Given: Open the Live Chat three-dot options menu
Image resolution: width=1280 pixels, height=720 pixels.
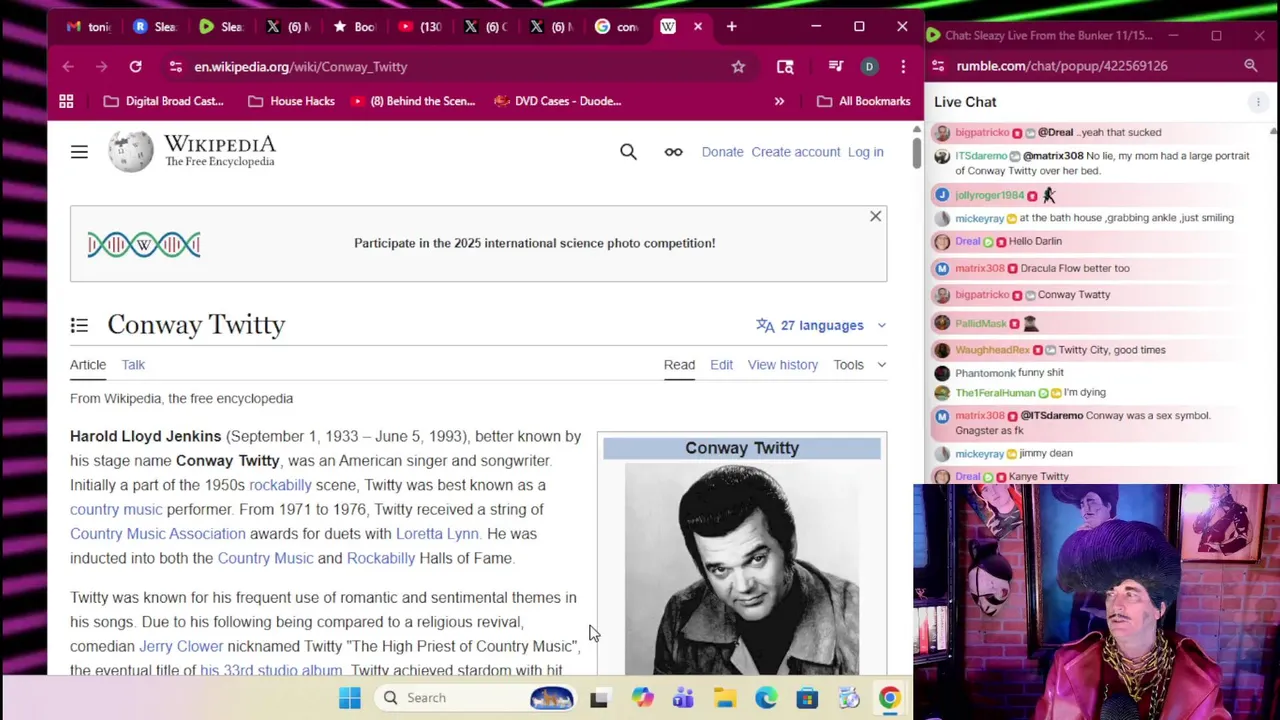Looking at the screenshot, I should pos(1258,102).
